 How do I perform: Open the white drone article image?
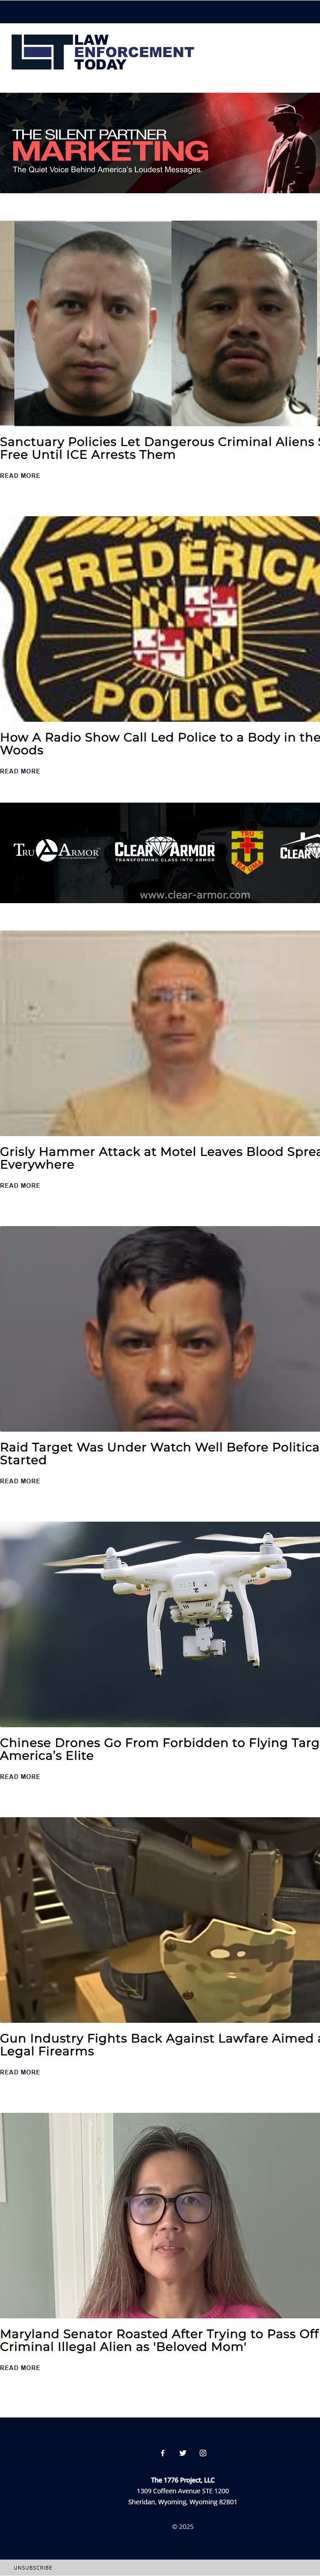click(x=160, y=1624)
